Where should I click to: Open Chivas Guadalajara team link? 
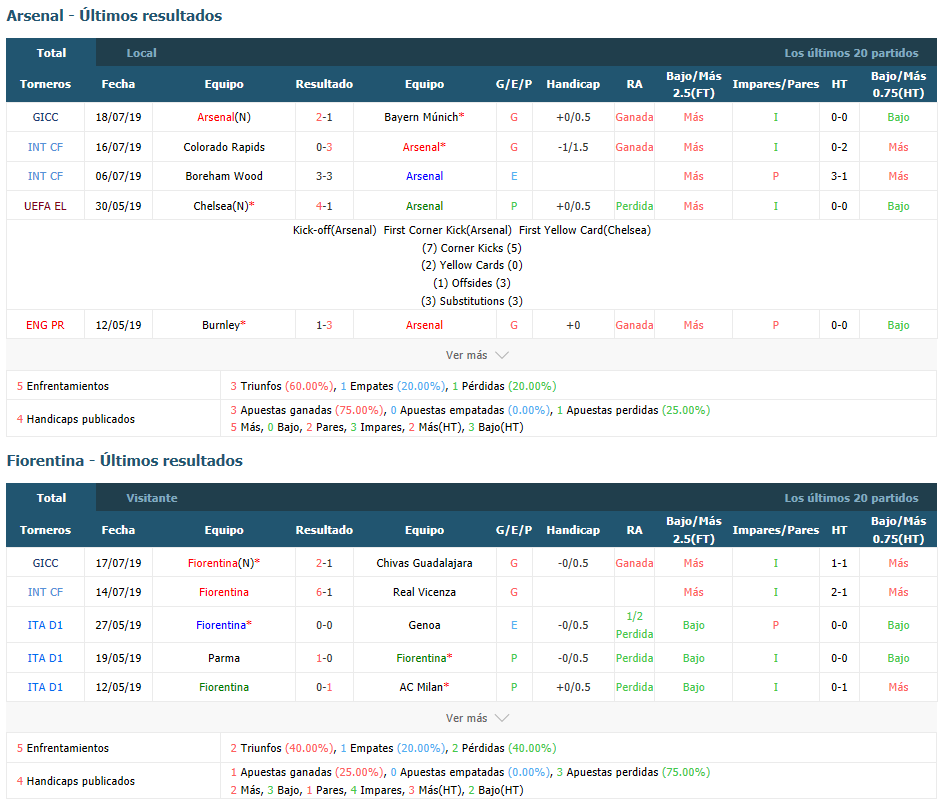click(x=424, y=563)
